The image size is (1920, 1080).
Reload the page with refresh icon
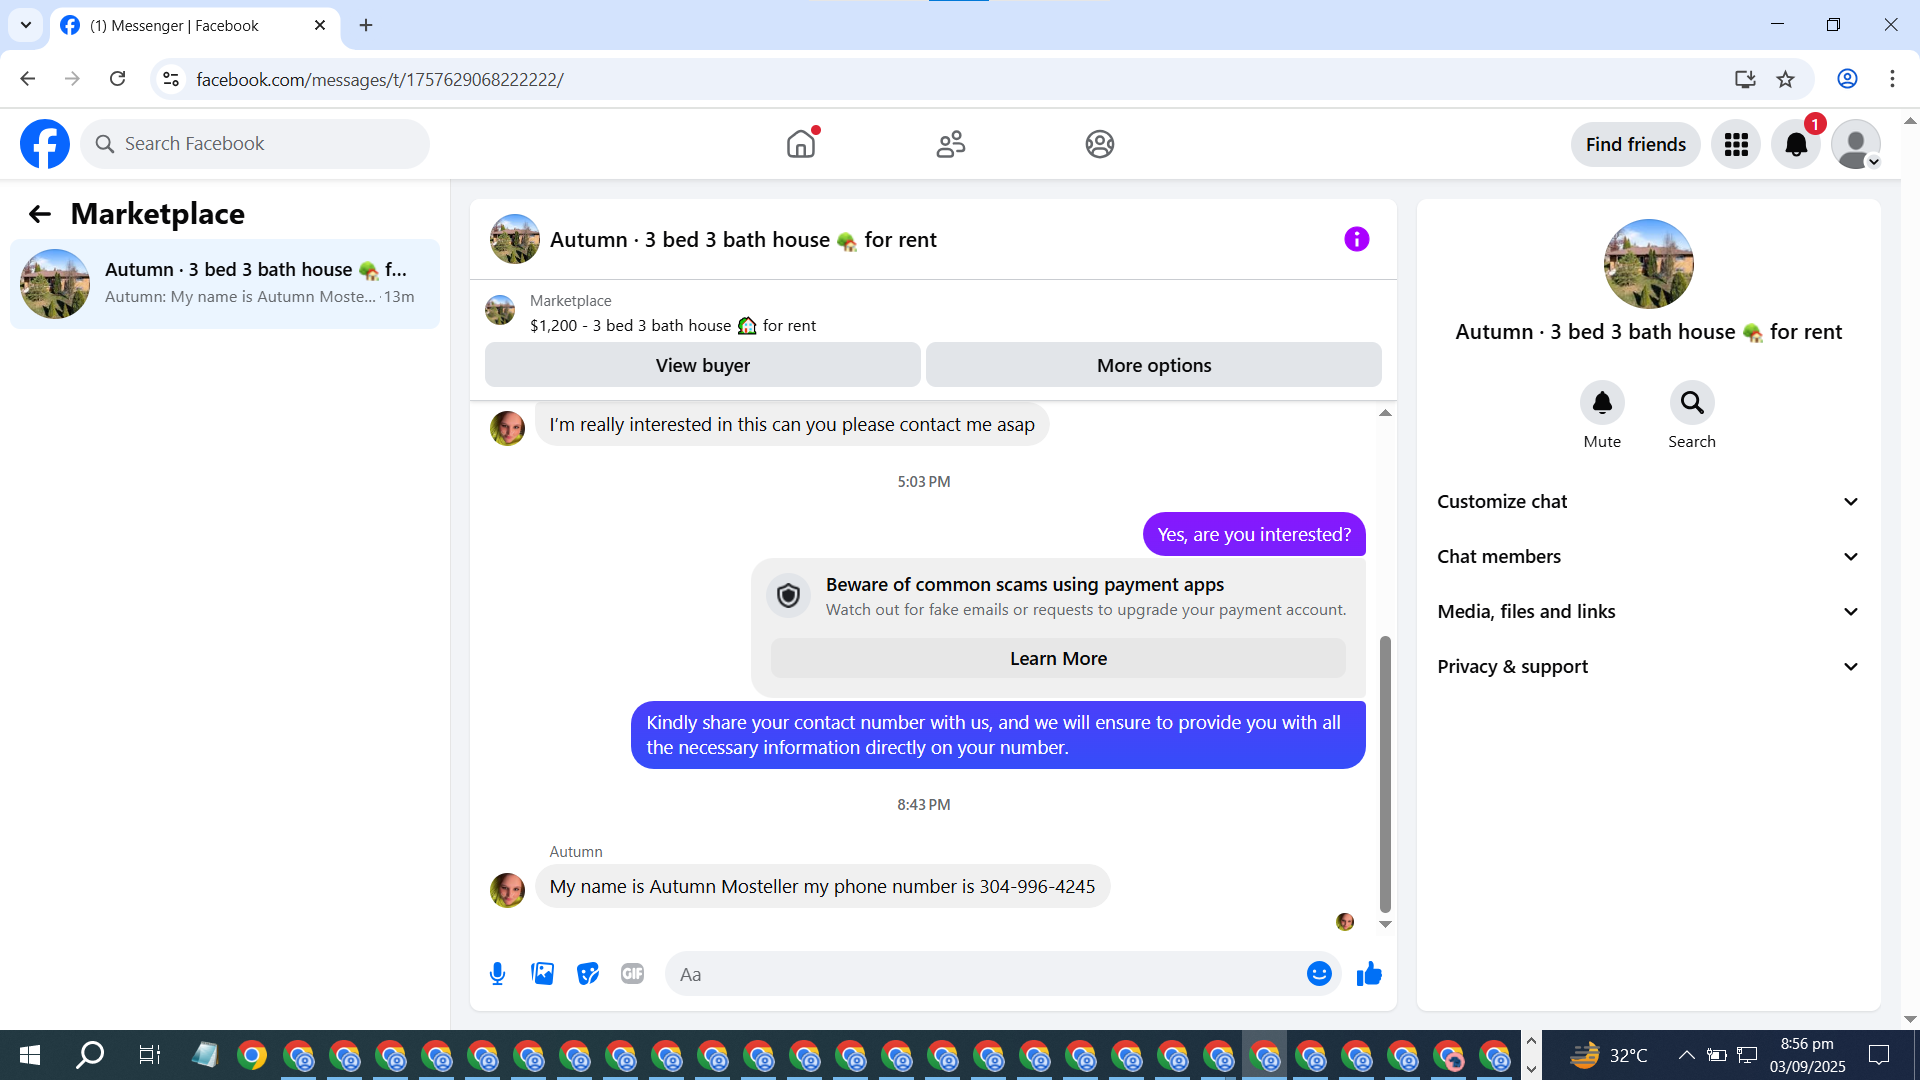pos(118,79)
